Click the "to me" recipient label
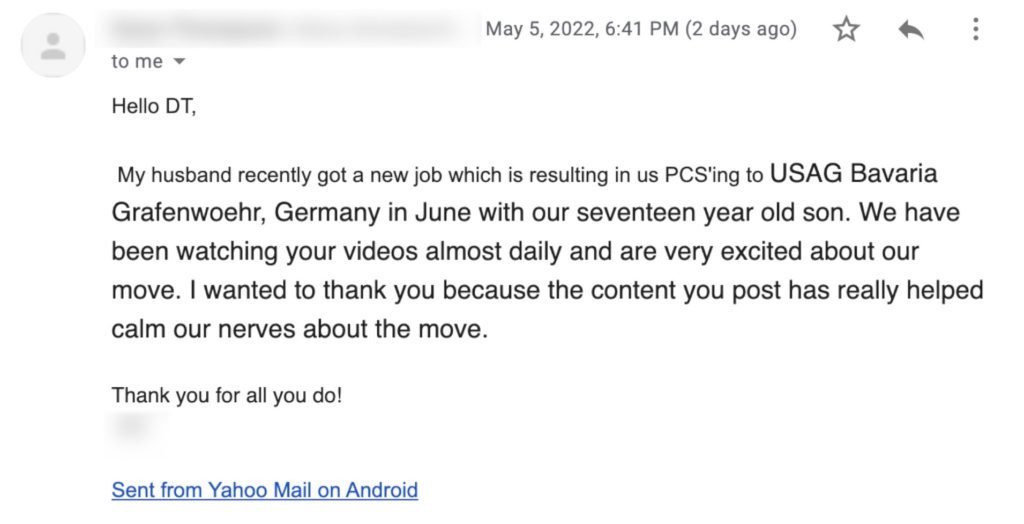The image size is (1024, 524). 137,62
